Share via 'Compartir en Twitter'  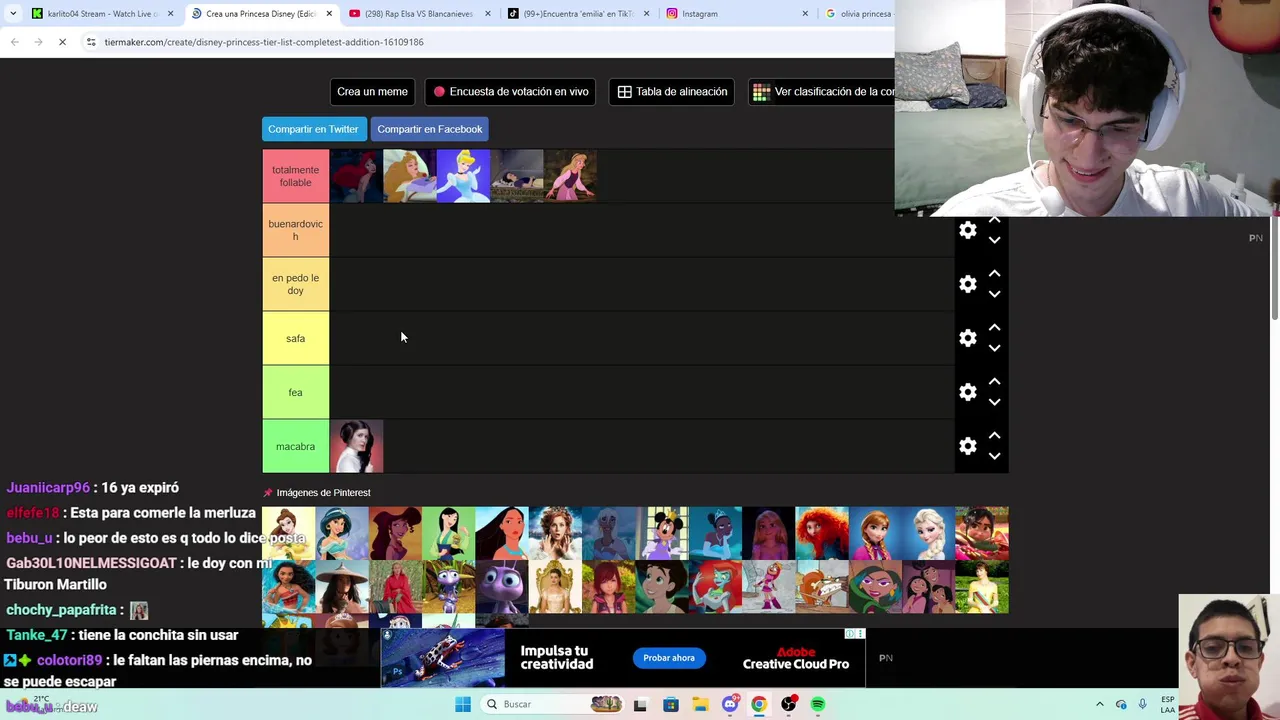coord(313,129)
